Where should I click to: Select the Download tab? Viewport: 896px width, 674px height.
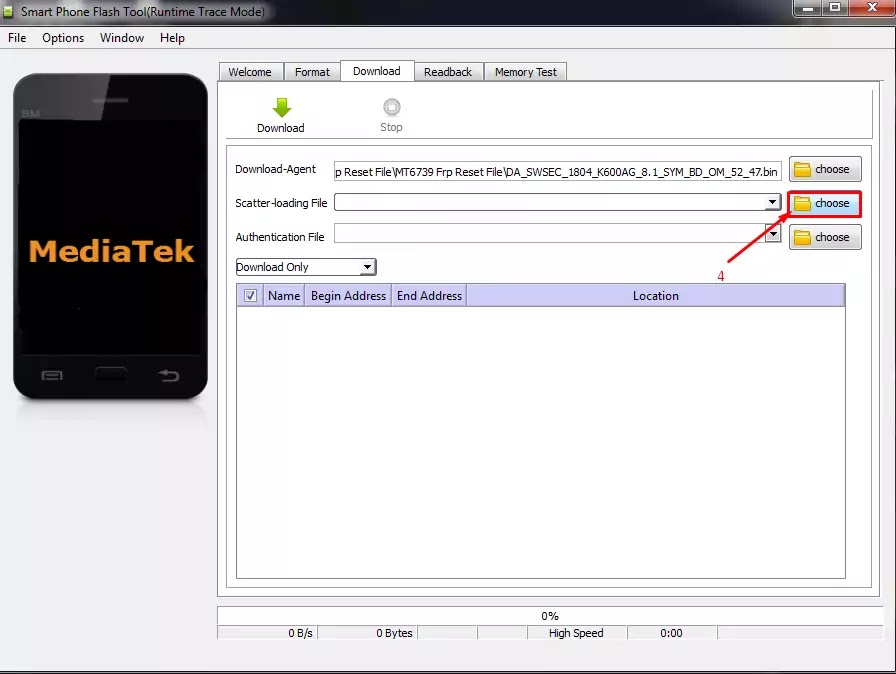(377, 71)
